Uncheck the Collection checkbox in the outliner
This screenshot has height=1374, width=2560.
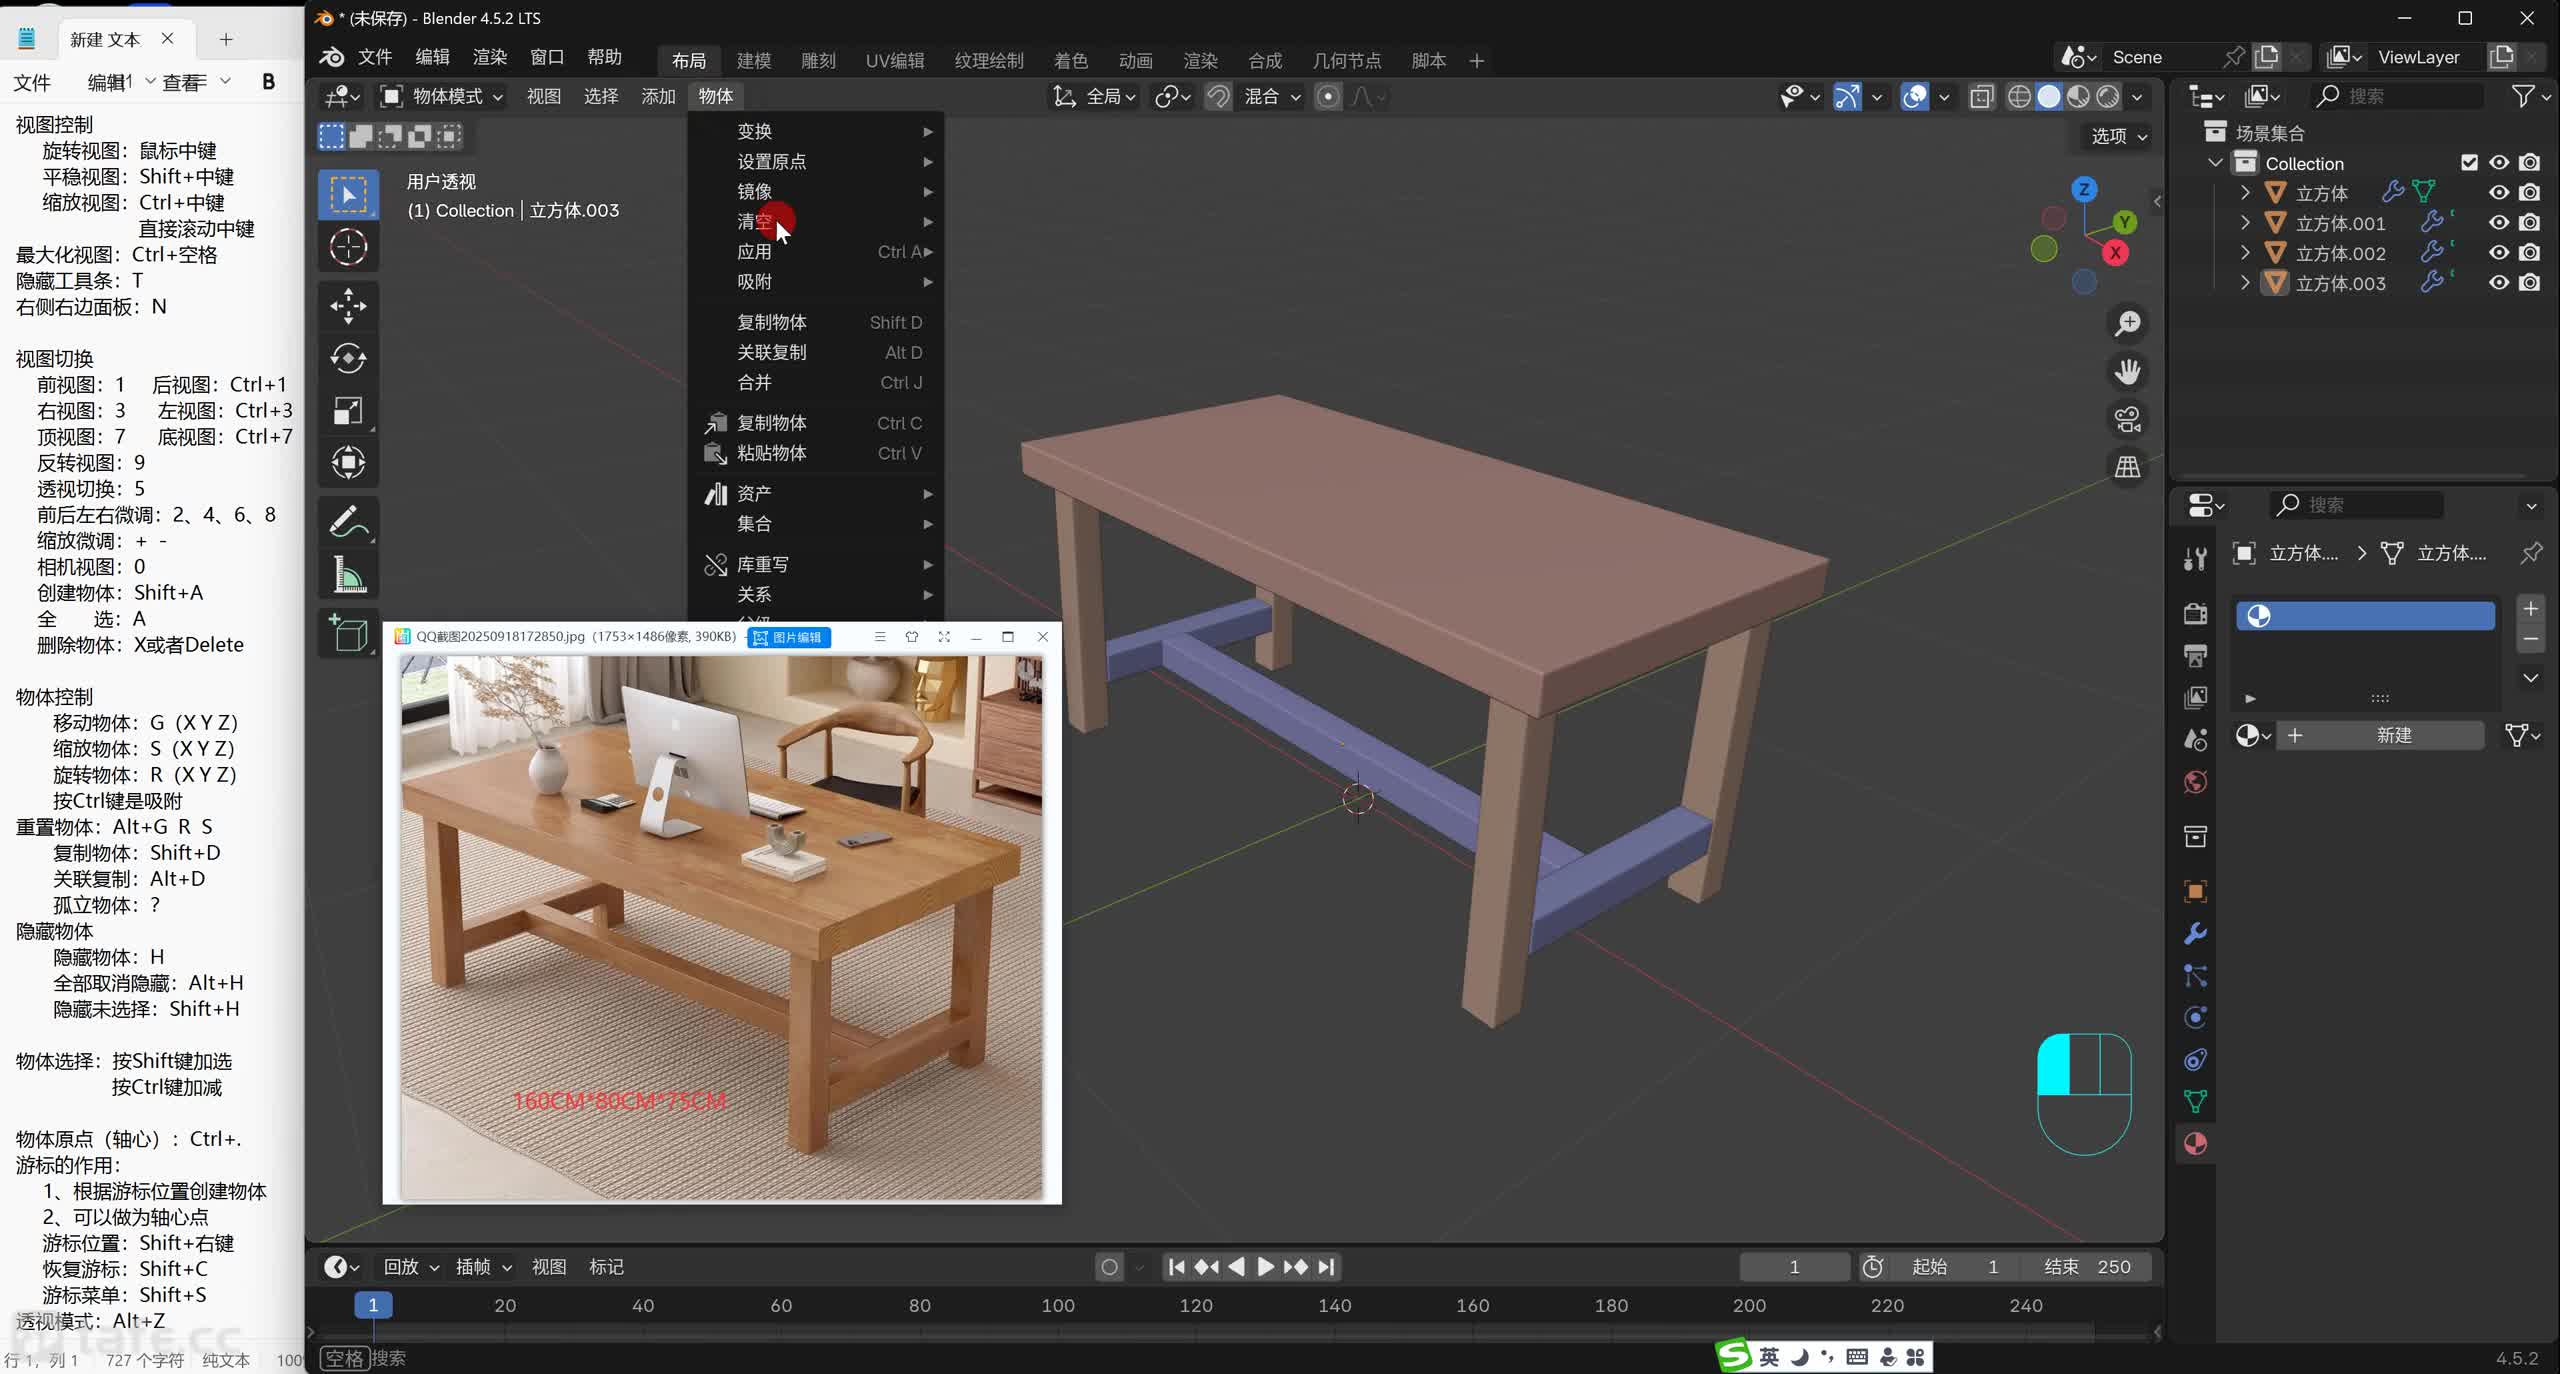[x=2469, y=162]
